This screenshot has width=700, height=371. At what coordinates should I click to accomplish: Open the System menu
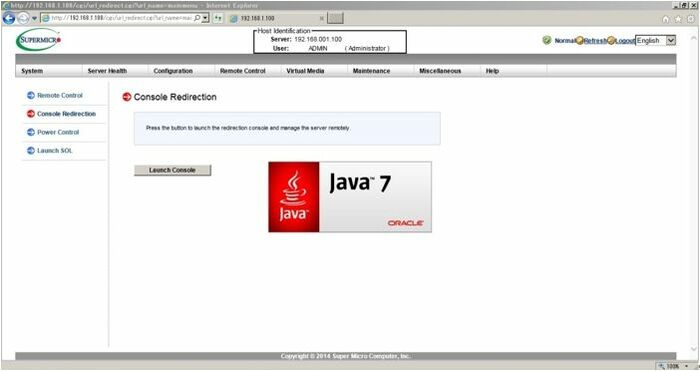32,71
